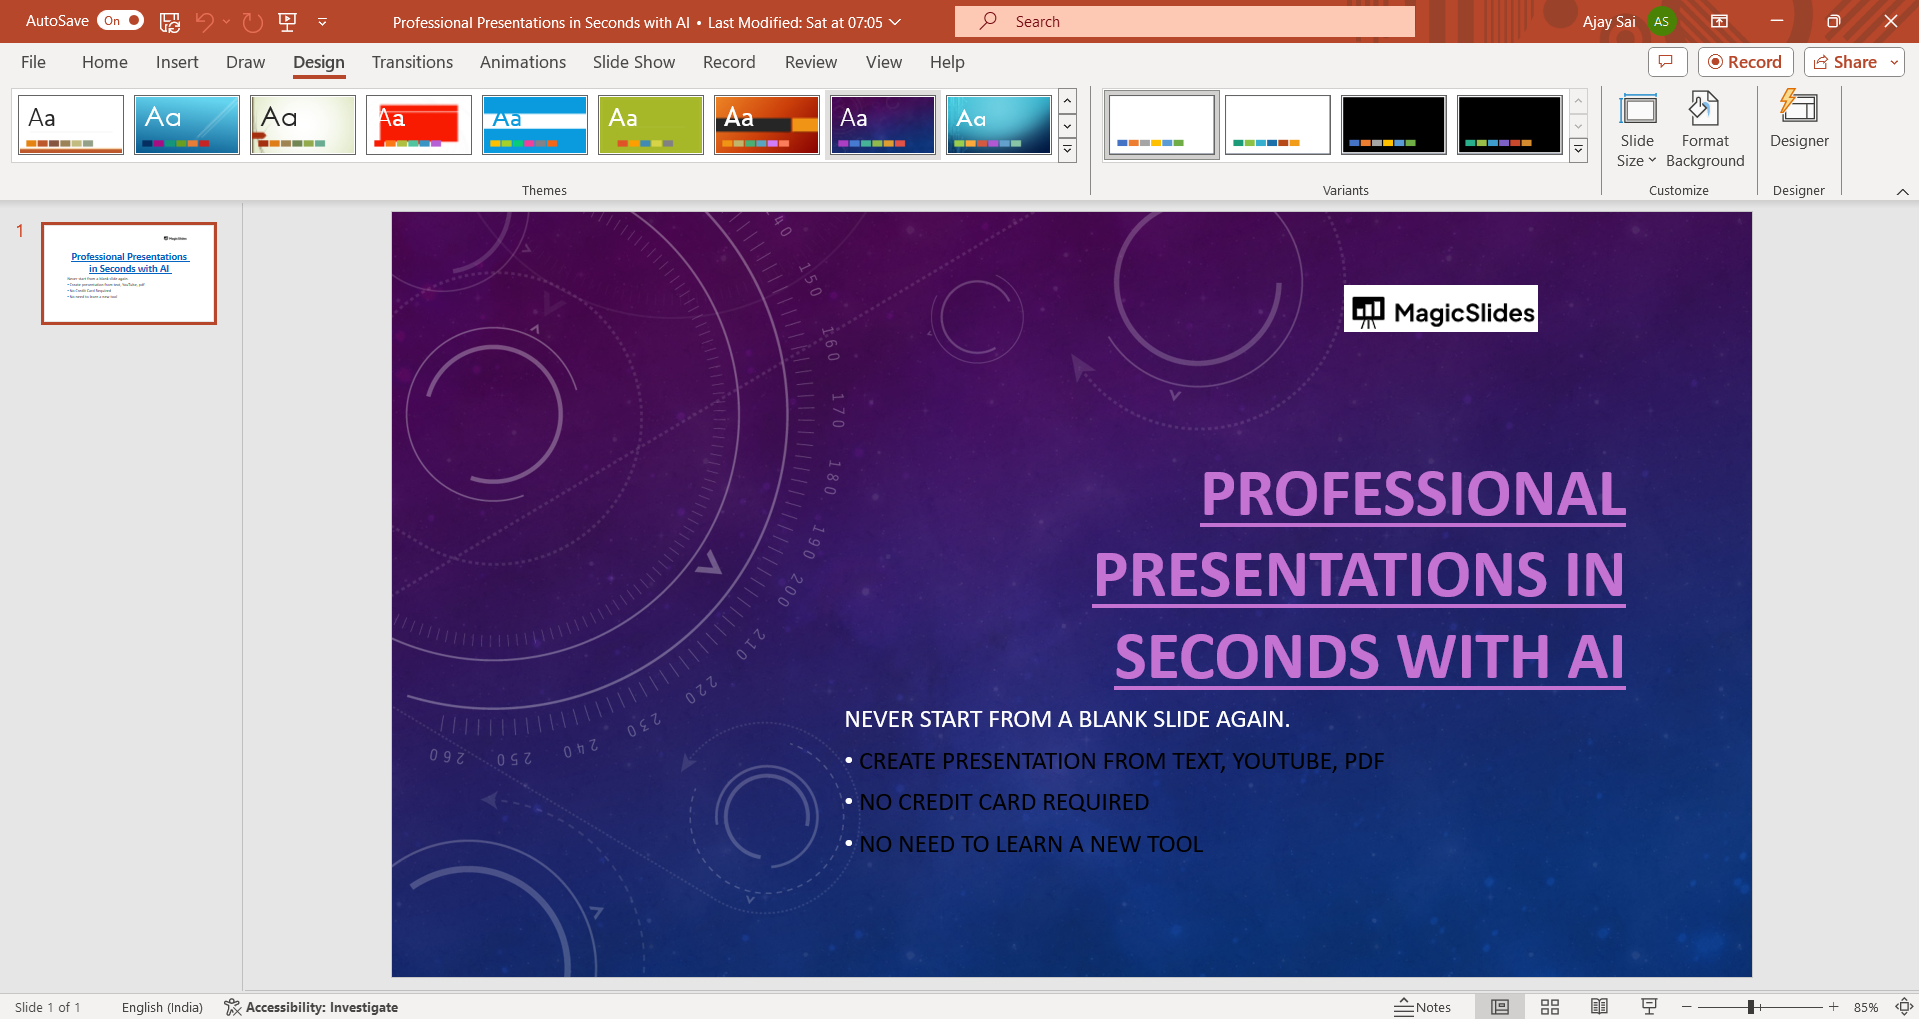Switch to the Insert tab
The width and height of the screenshot is (1919, 1019).
coord(177,62)
